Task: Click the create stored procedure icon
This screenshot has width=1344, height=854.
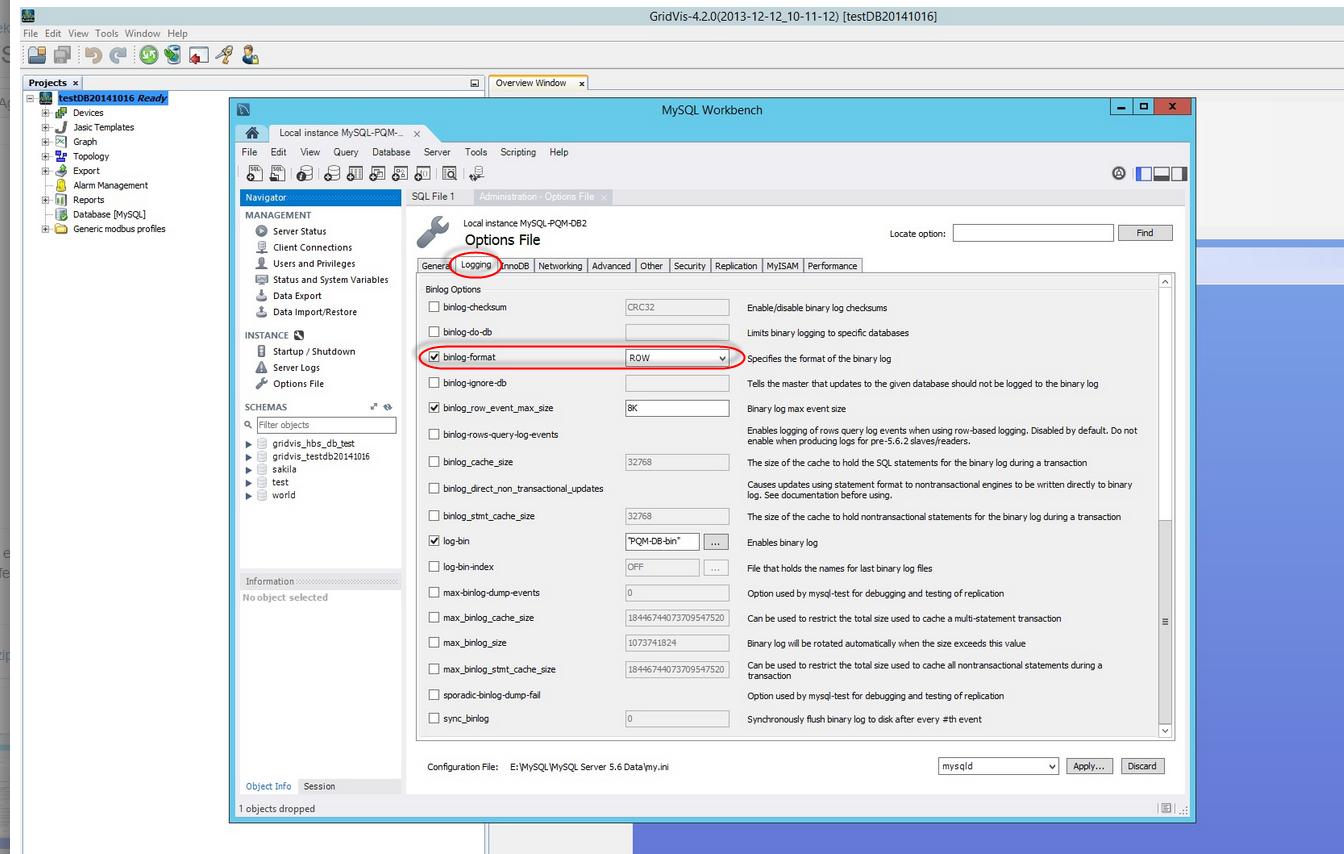Action: [400, 174]
